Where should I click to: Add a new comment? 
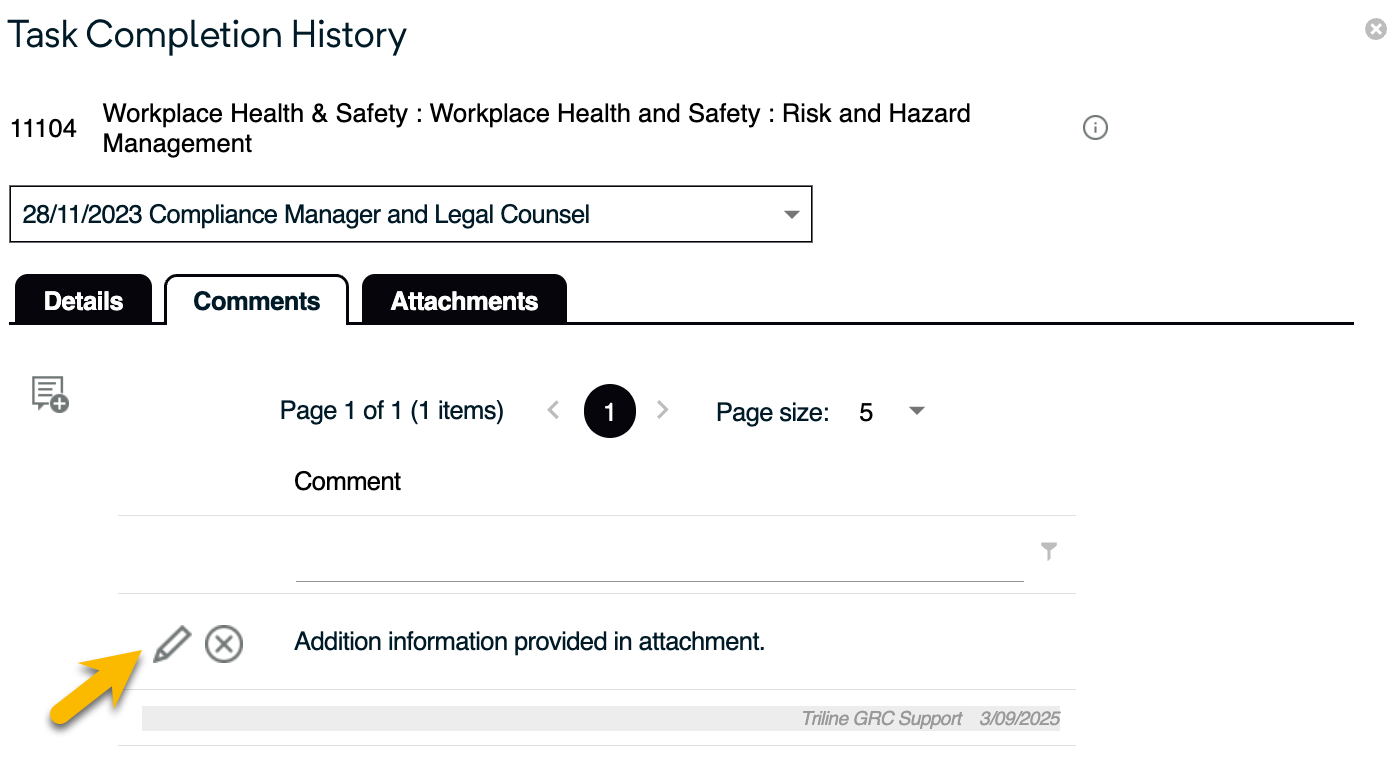click(x=49, y=394)
